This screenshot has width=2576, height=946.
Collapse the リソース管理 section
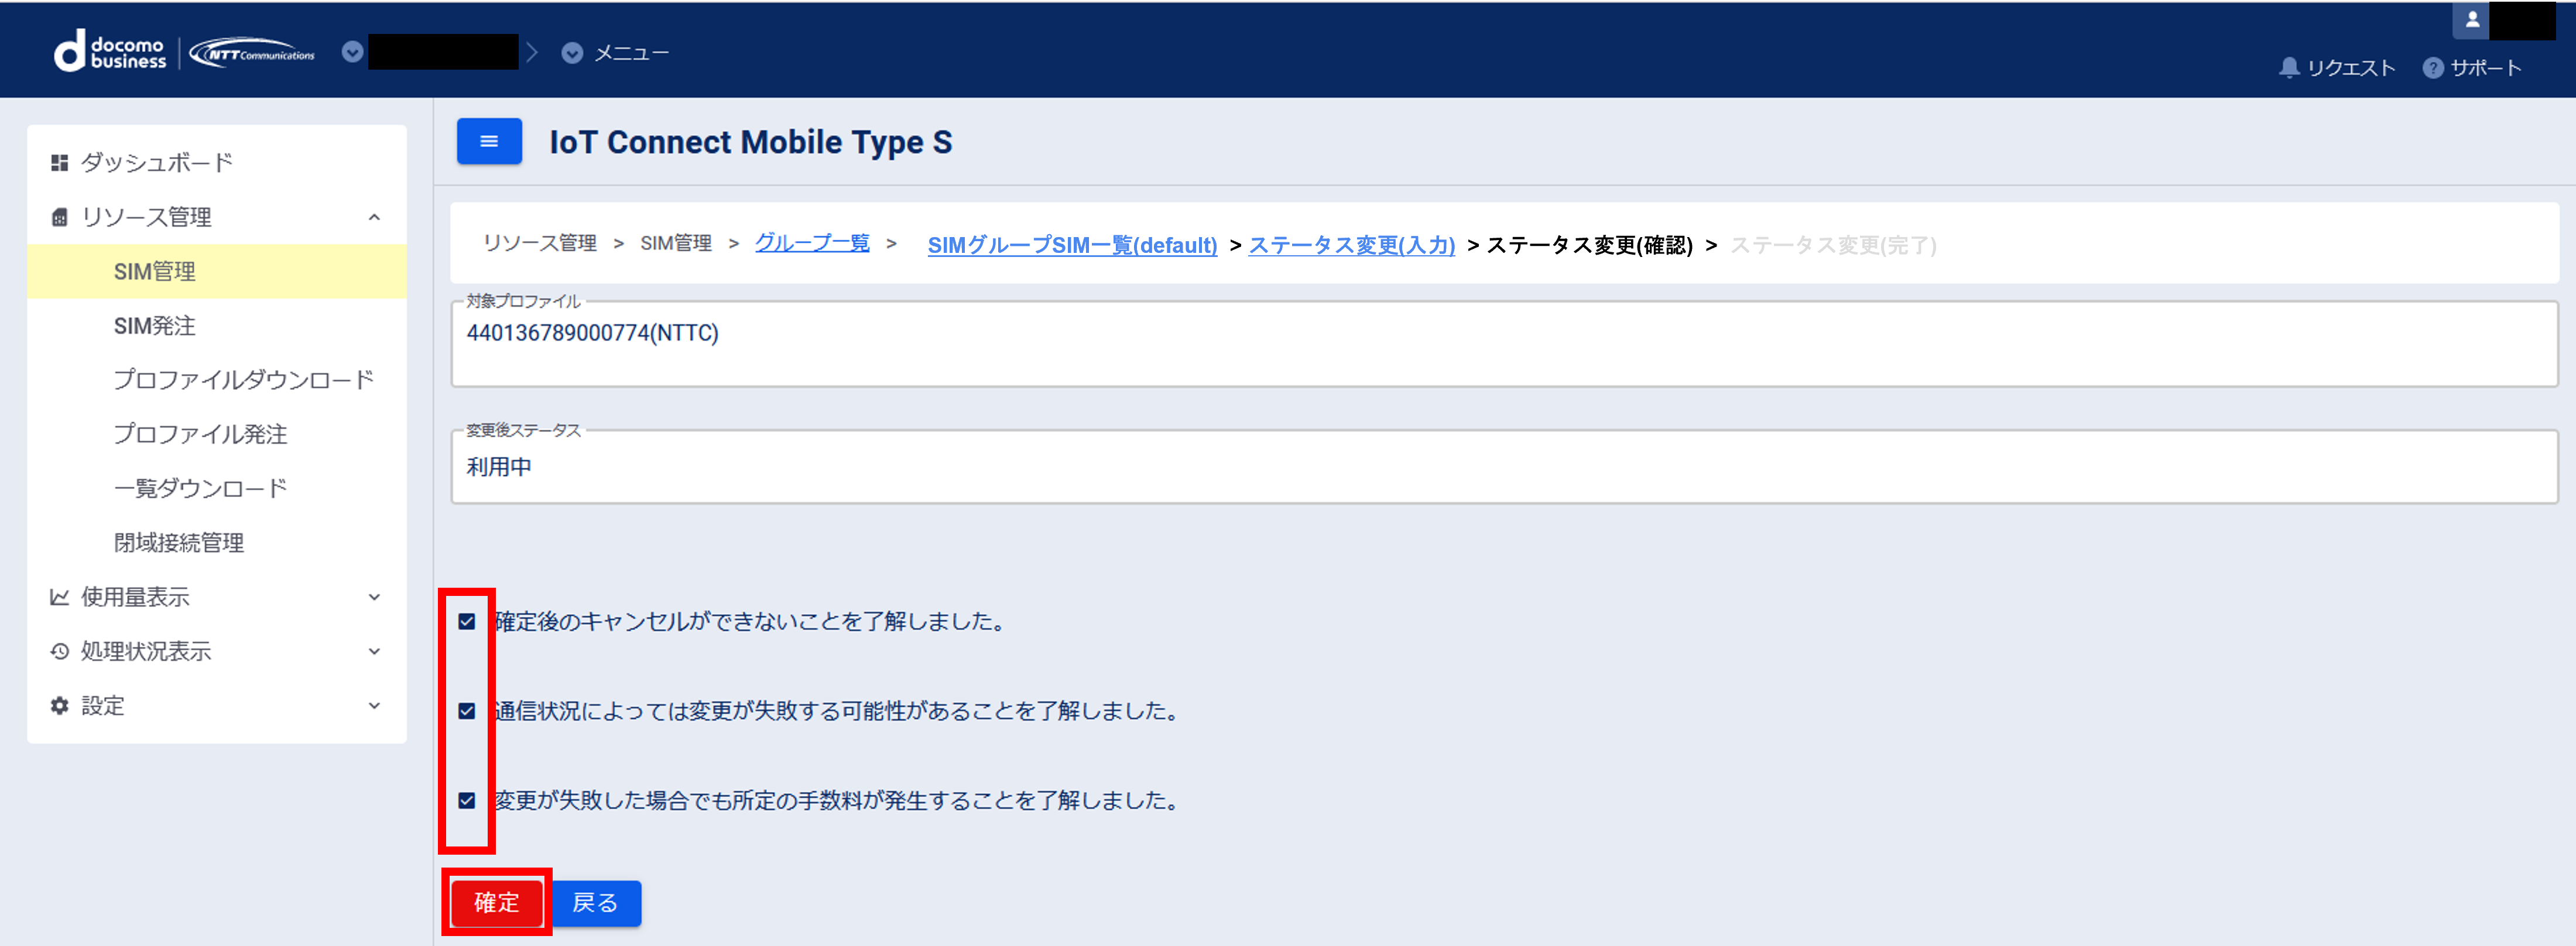[374, 217]
